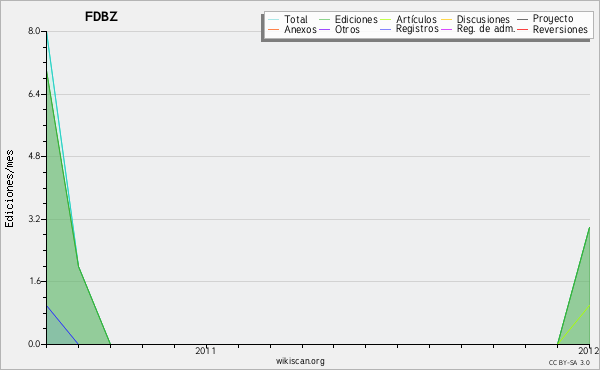Click the Reversiones legend label

pyautogui.click(x=560, y=29)
